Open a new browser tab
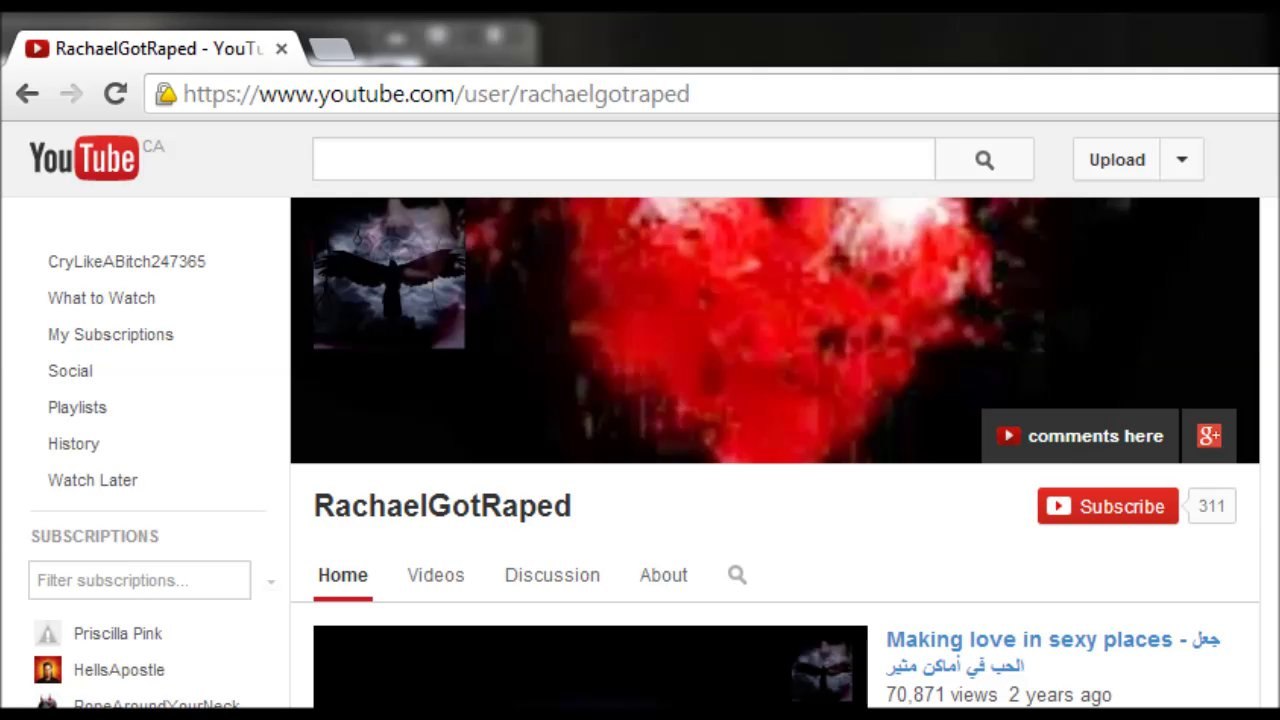The image size is (1280, 720). (x=330, y=48)
